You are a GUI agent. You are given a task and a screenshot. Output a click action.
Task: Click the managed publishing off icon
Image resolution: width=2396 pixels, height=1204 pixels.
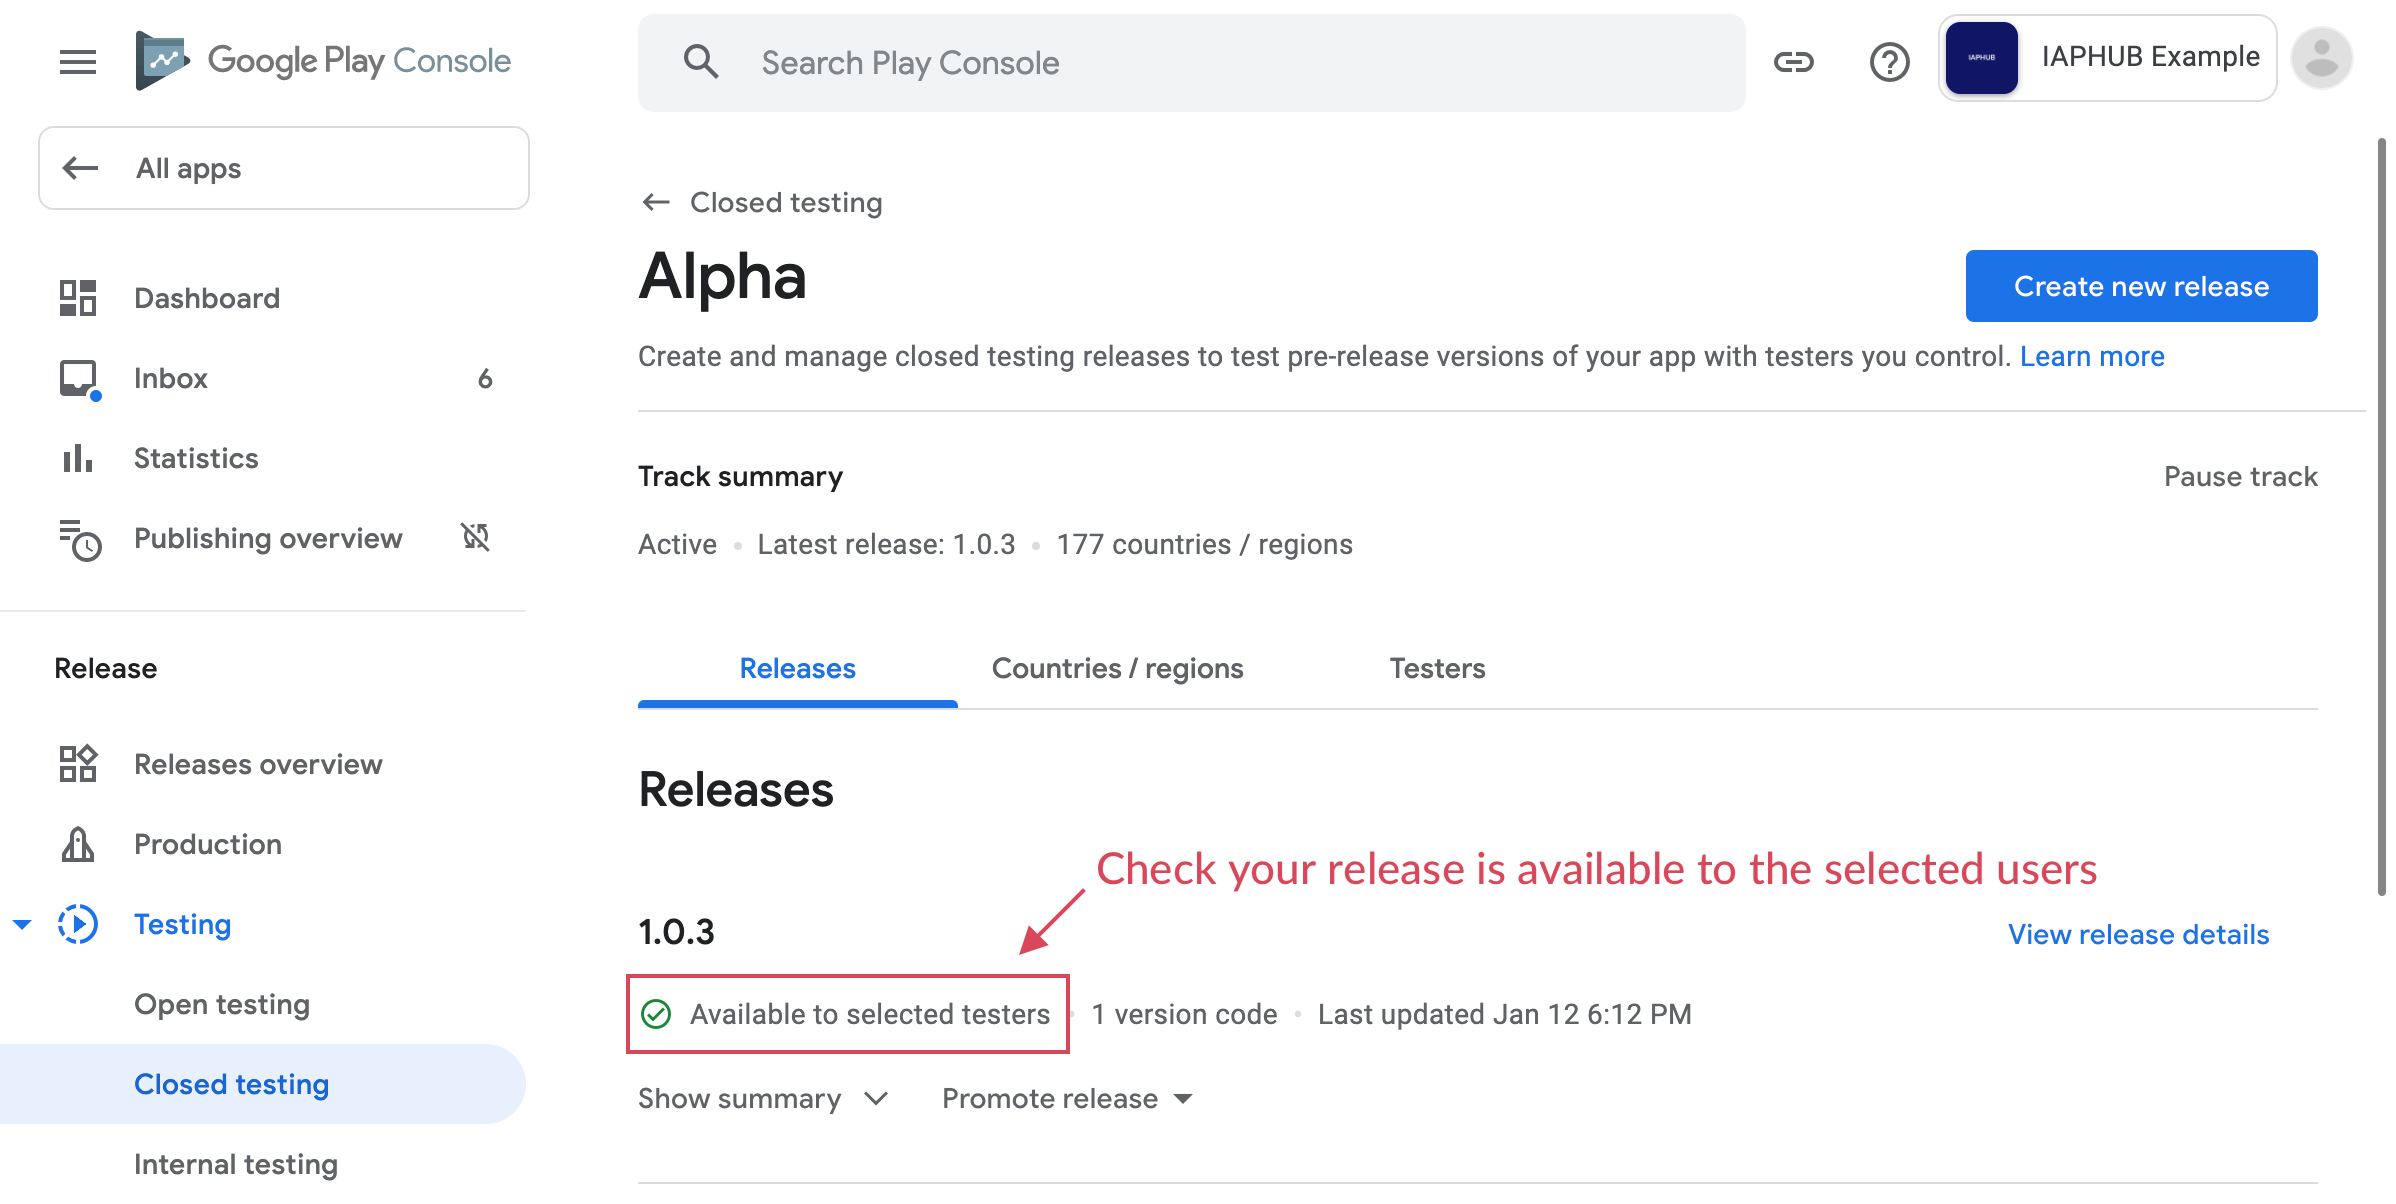pos(475,537)
